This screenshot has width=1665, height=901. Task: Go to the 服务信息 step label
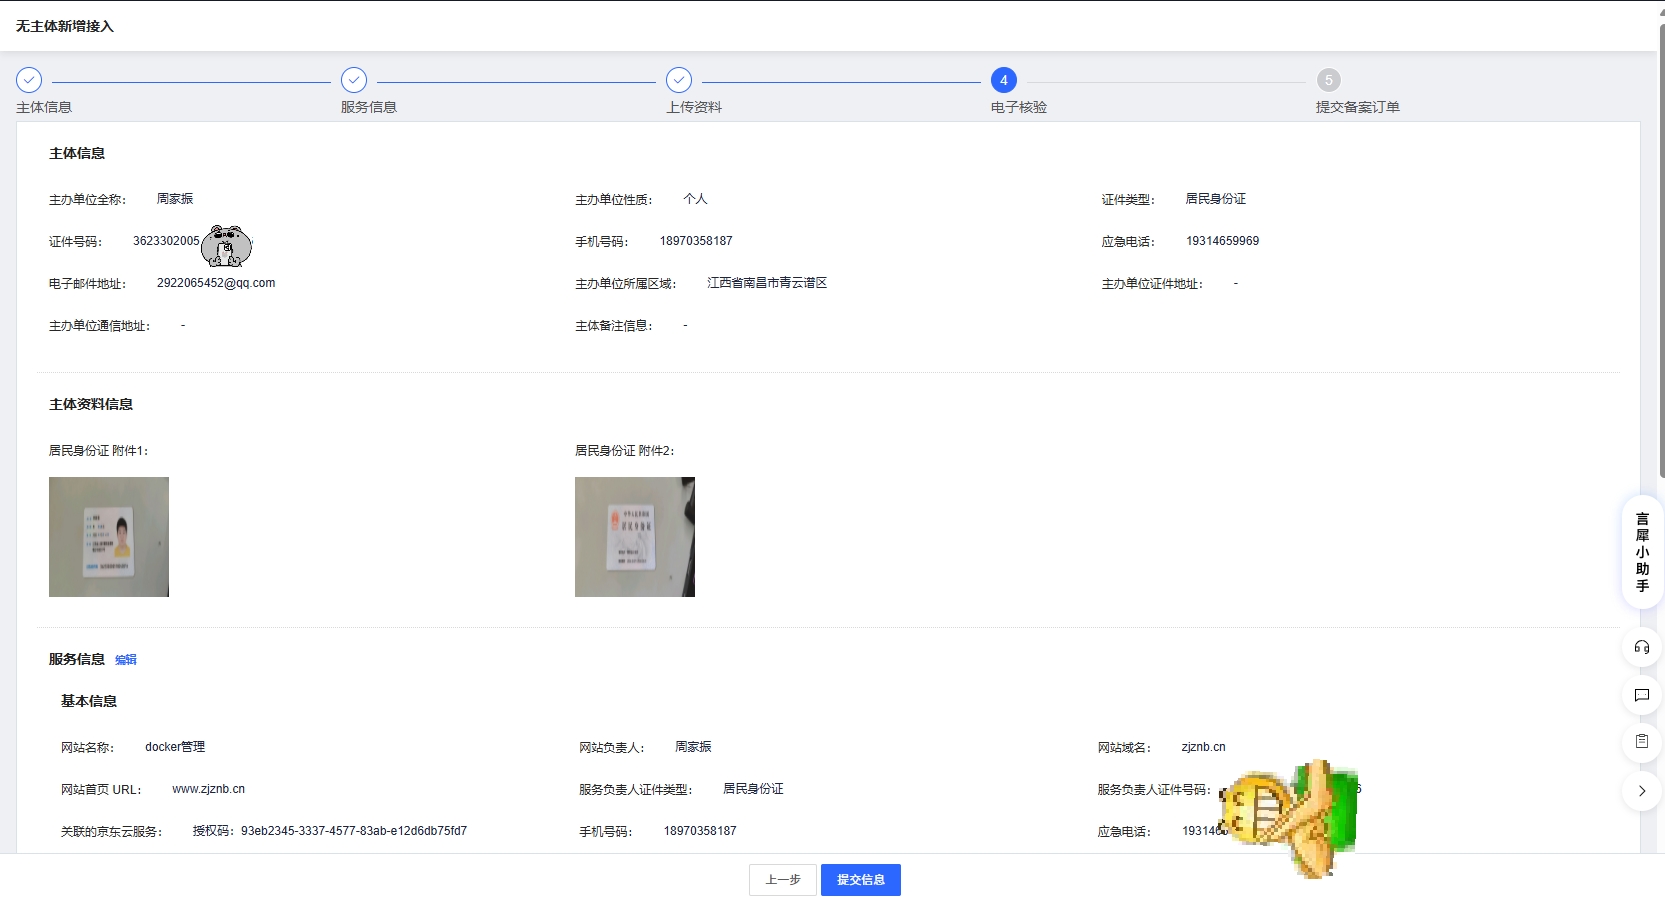pos(369,107)
